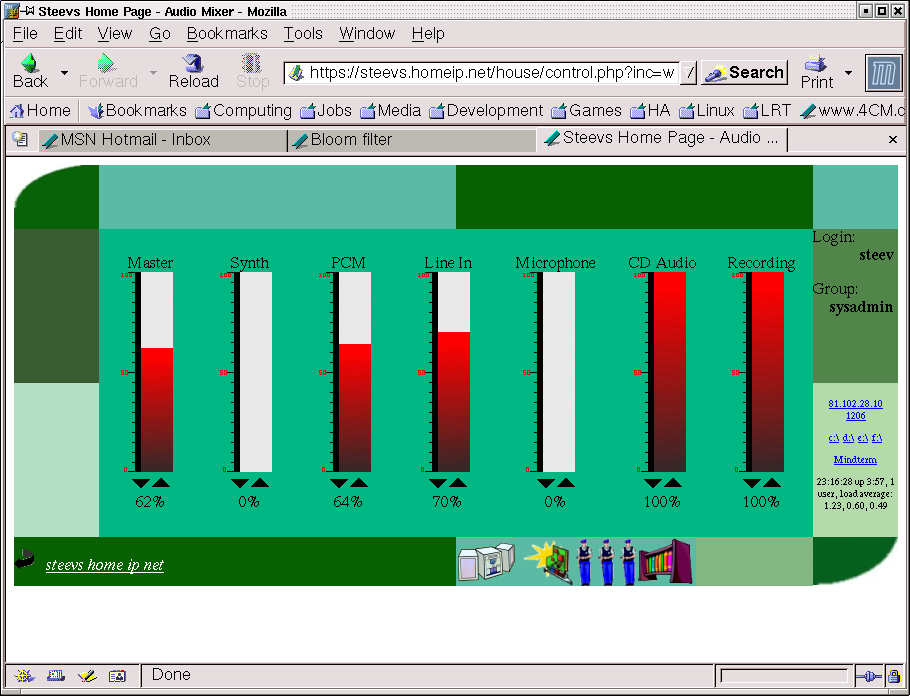The width and height of the screenshot is (910, 696).
Task: Switch to the MSN Hotmail - Inbox tab
Action: [135, 140]
